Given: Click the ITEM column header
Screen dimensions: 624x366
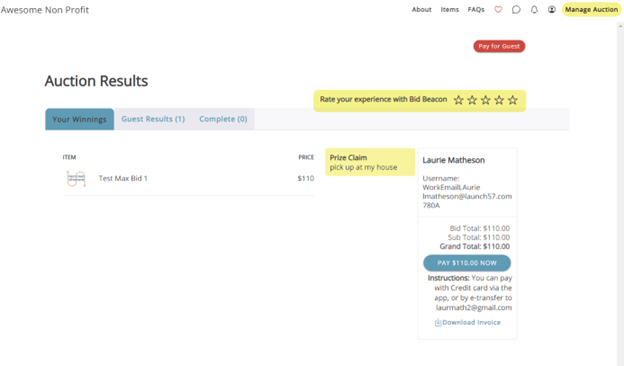Looking at the screenshot, I should coord(69,157).
